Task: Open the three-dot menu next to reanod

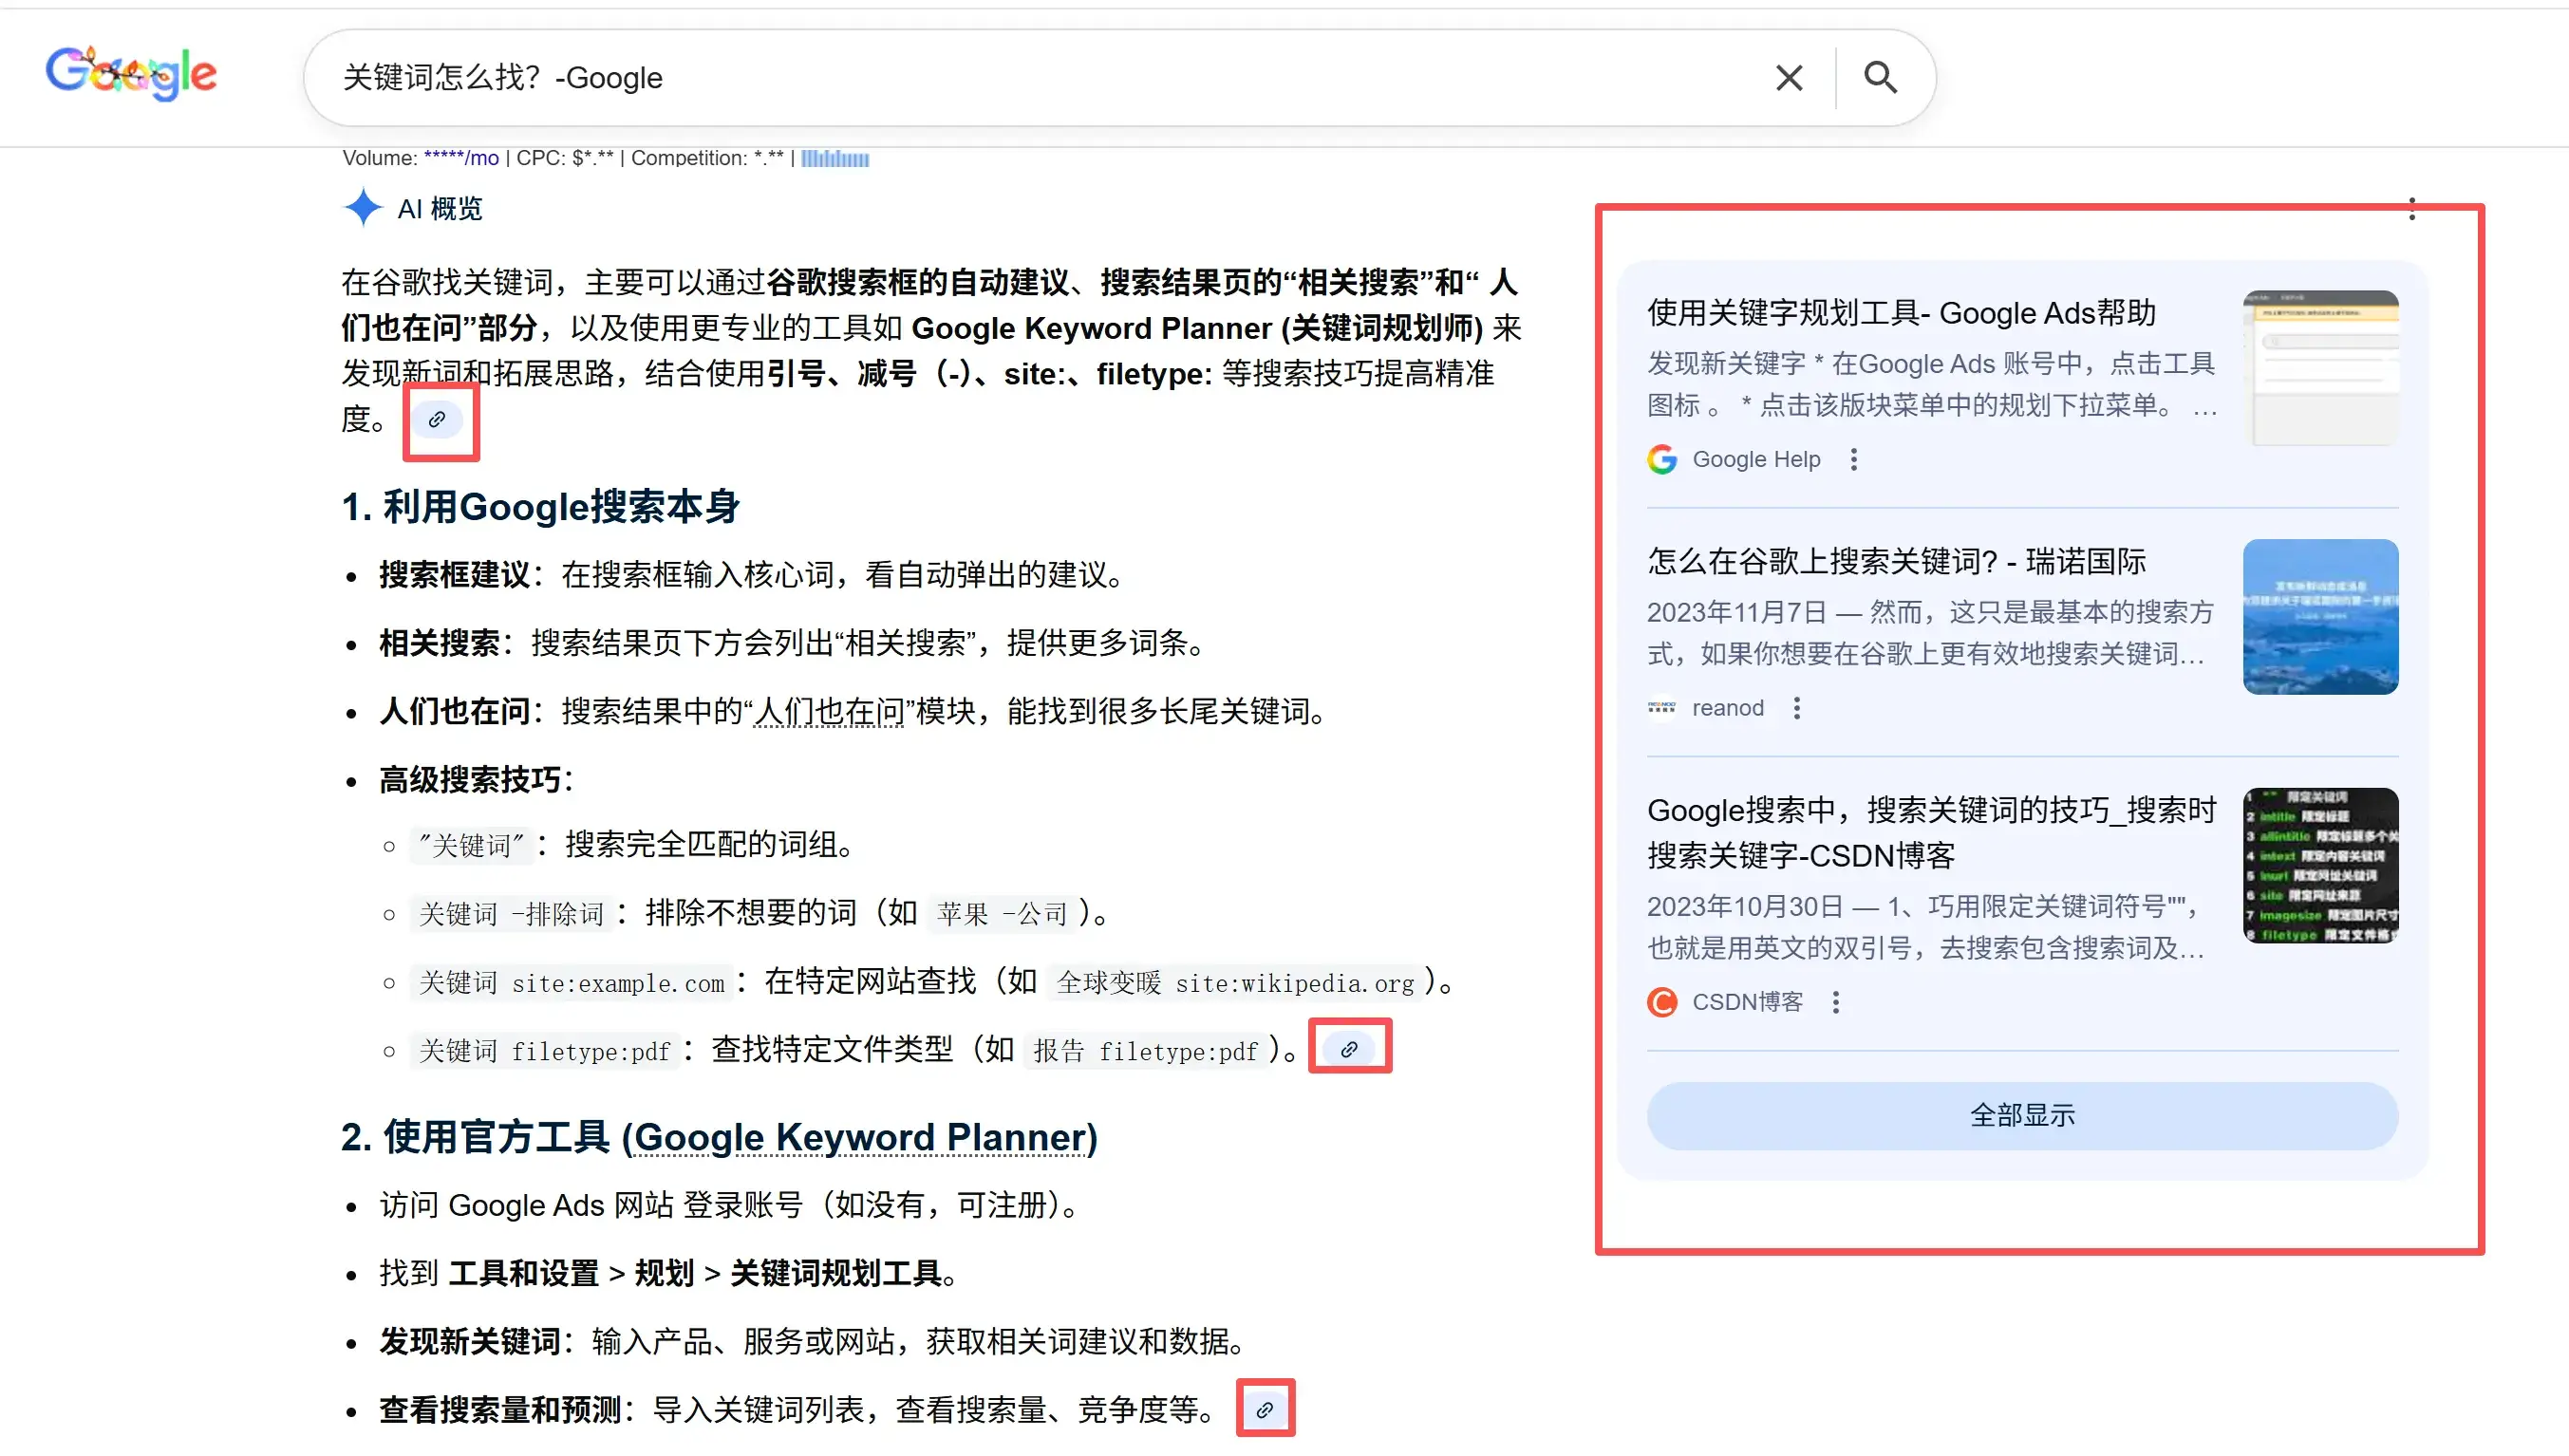Action: click(x=1797, y=708)
